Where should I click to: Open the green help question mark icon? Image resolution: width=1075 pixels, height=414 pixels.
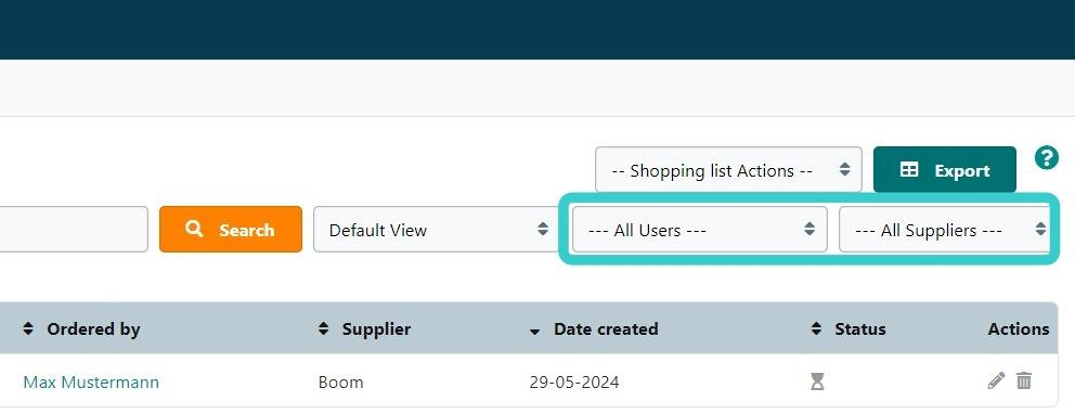(1046, 158)
